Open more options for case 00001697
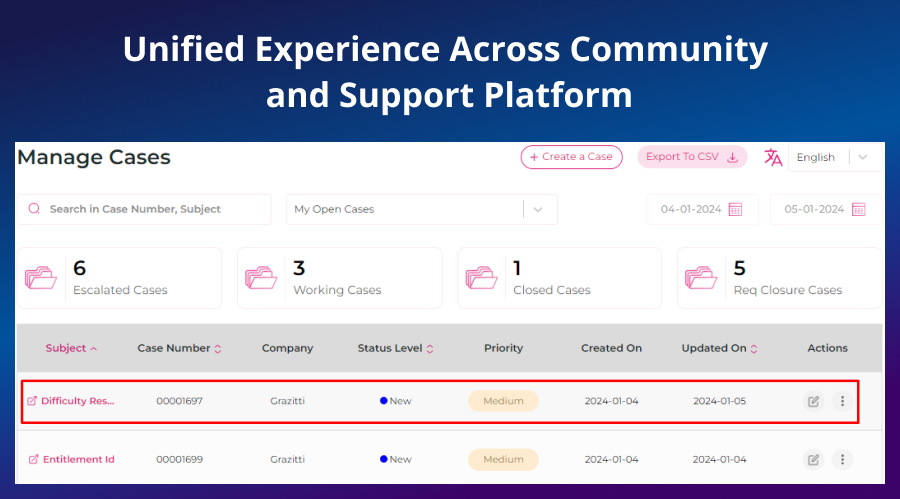The height and width of the screenshot is (499, 900). pos(842,401)
